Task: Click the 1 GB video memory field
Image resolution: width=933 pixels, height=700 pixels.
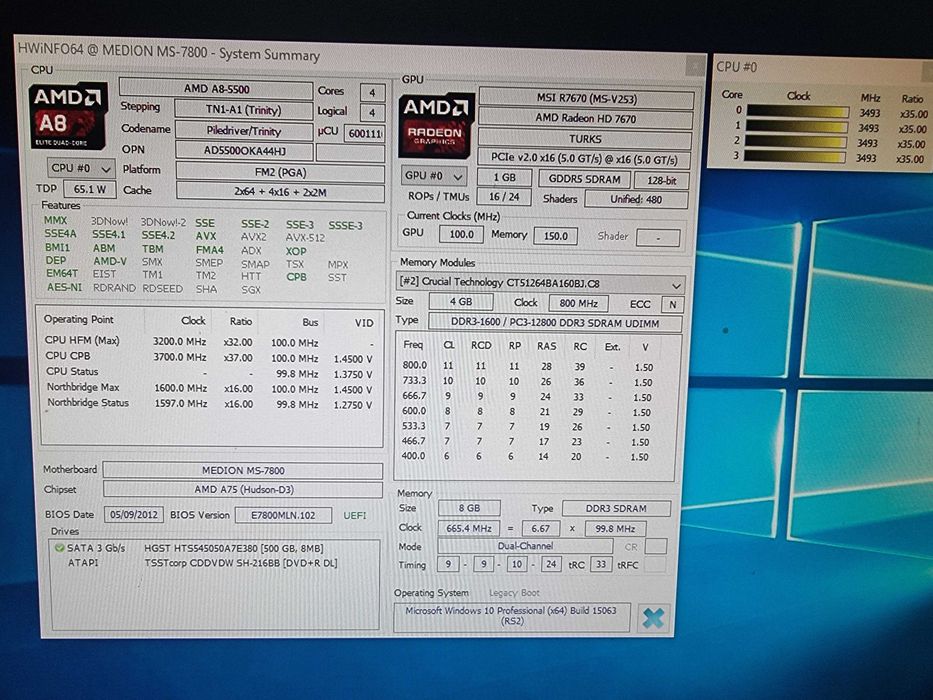Action: click(504, 177)
